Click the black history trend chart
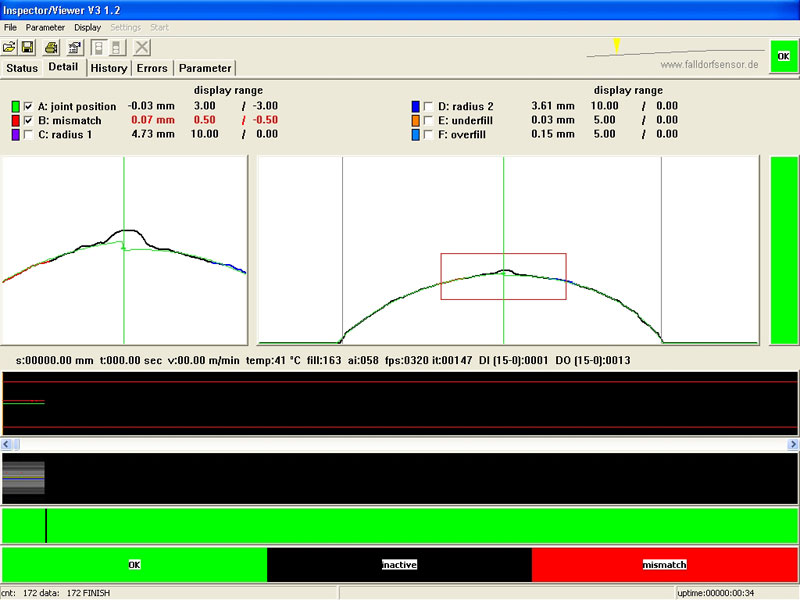Screen dimensions: 800x600 tap(400, 403)
